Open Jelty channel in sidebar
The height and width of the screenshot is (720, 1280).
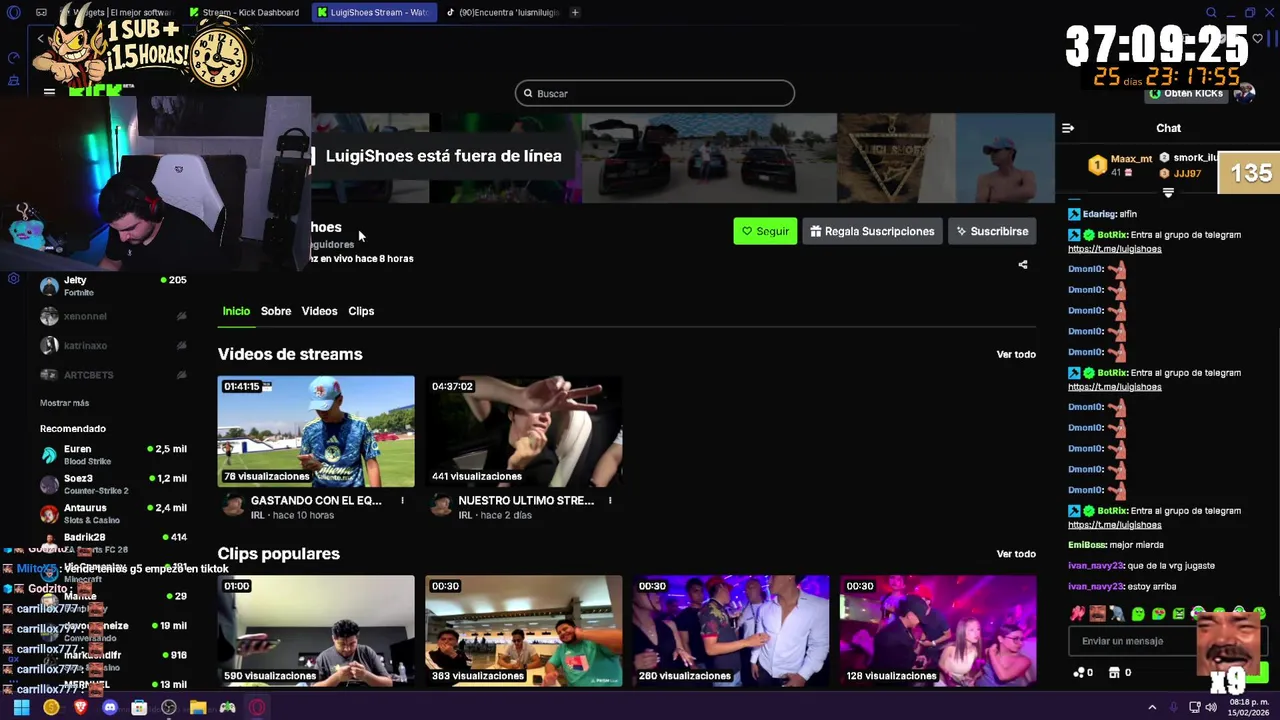[x=112, y=286]
